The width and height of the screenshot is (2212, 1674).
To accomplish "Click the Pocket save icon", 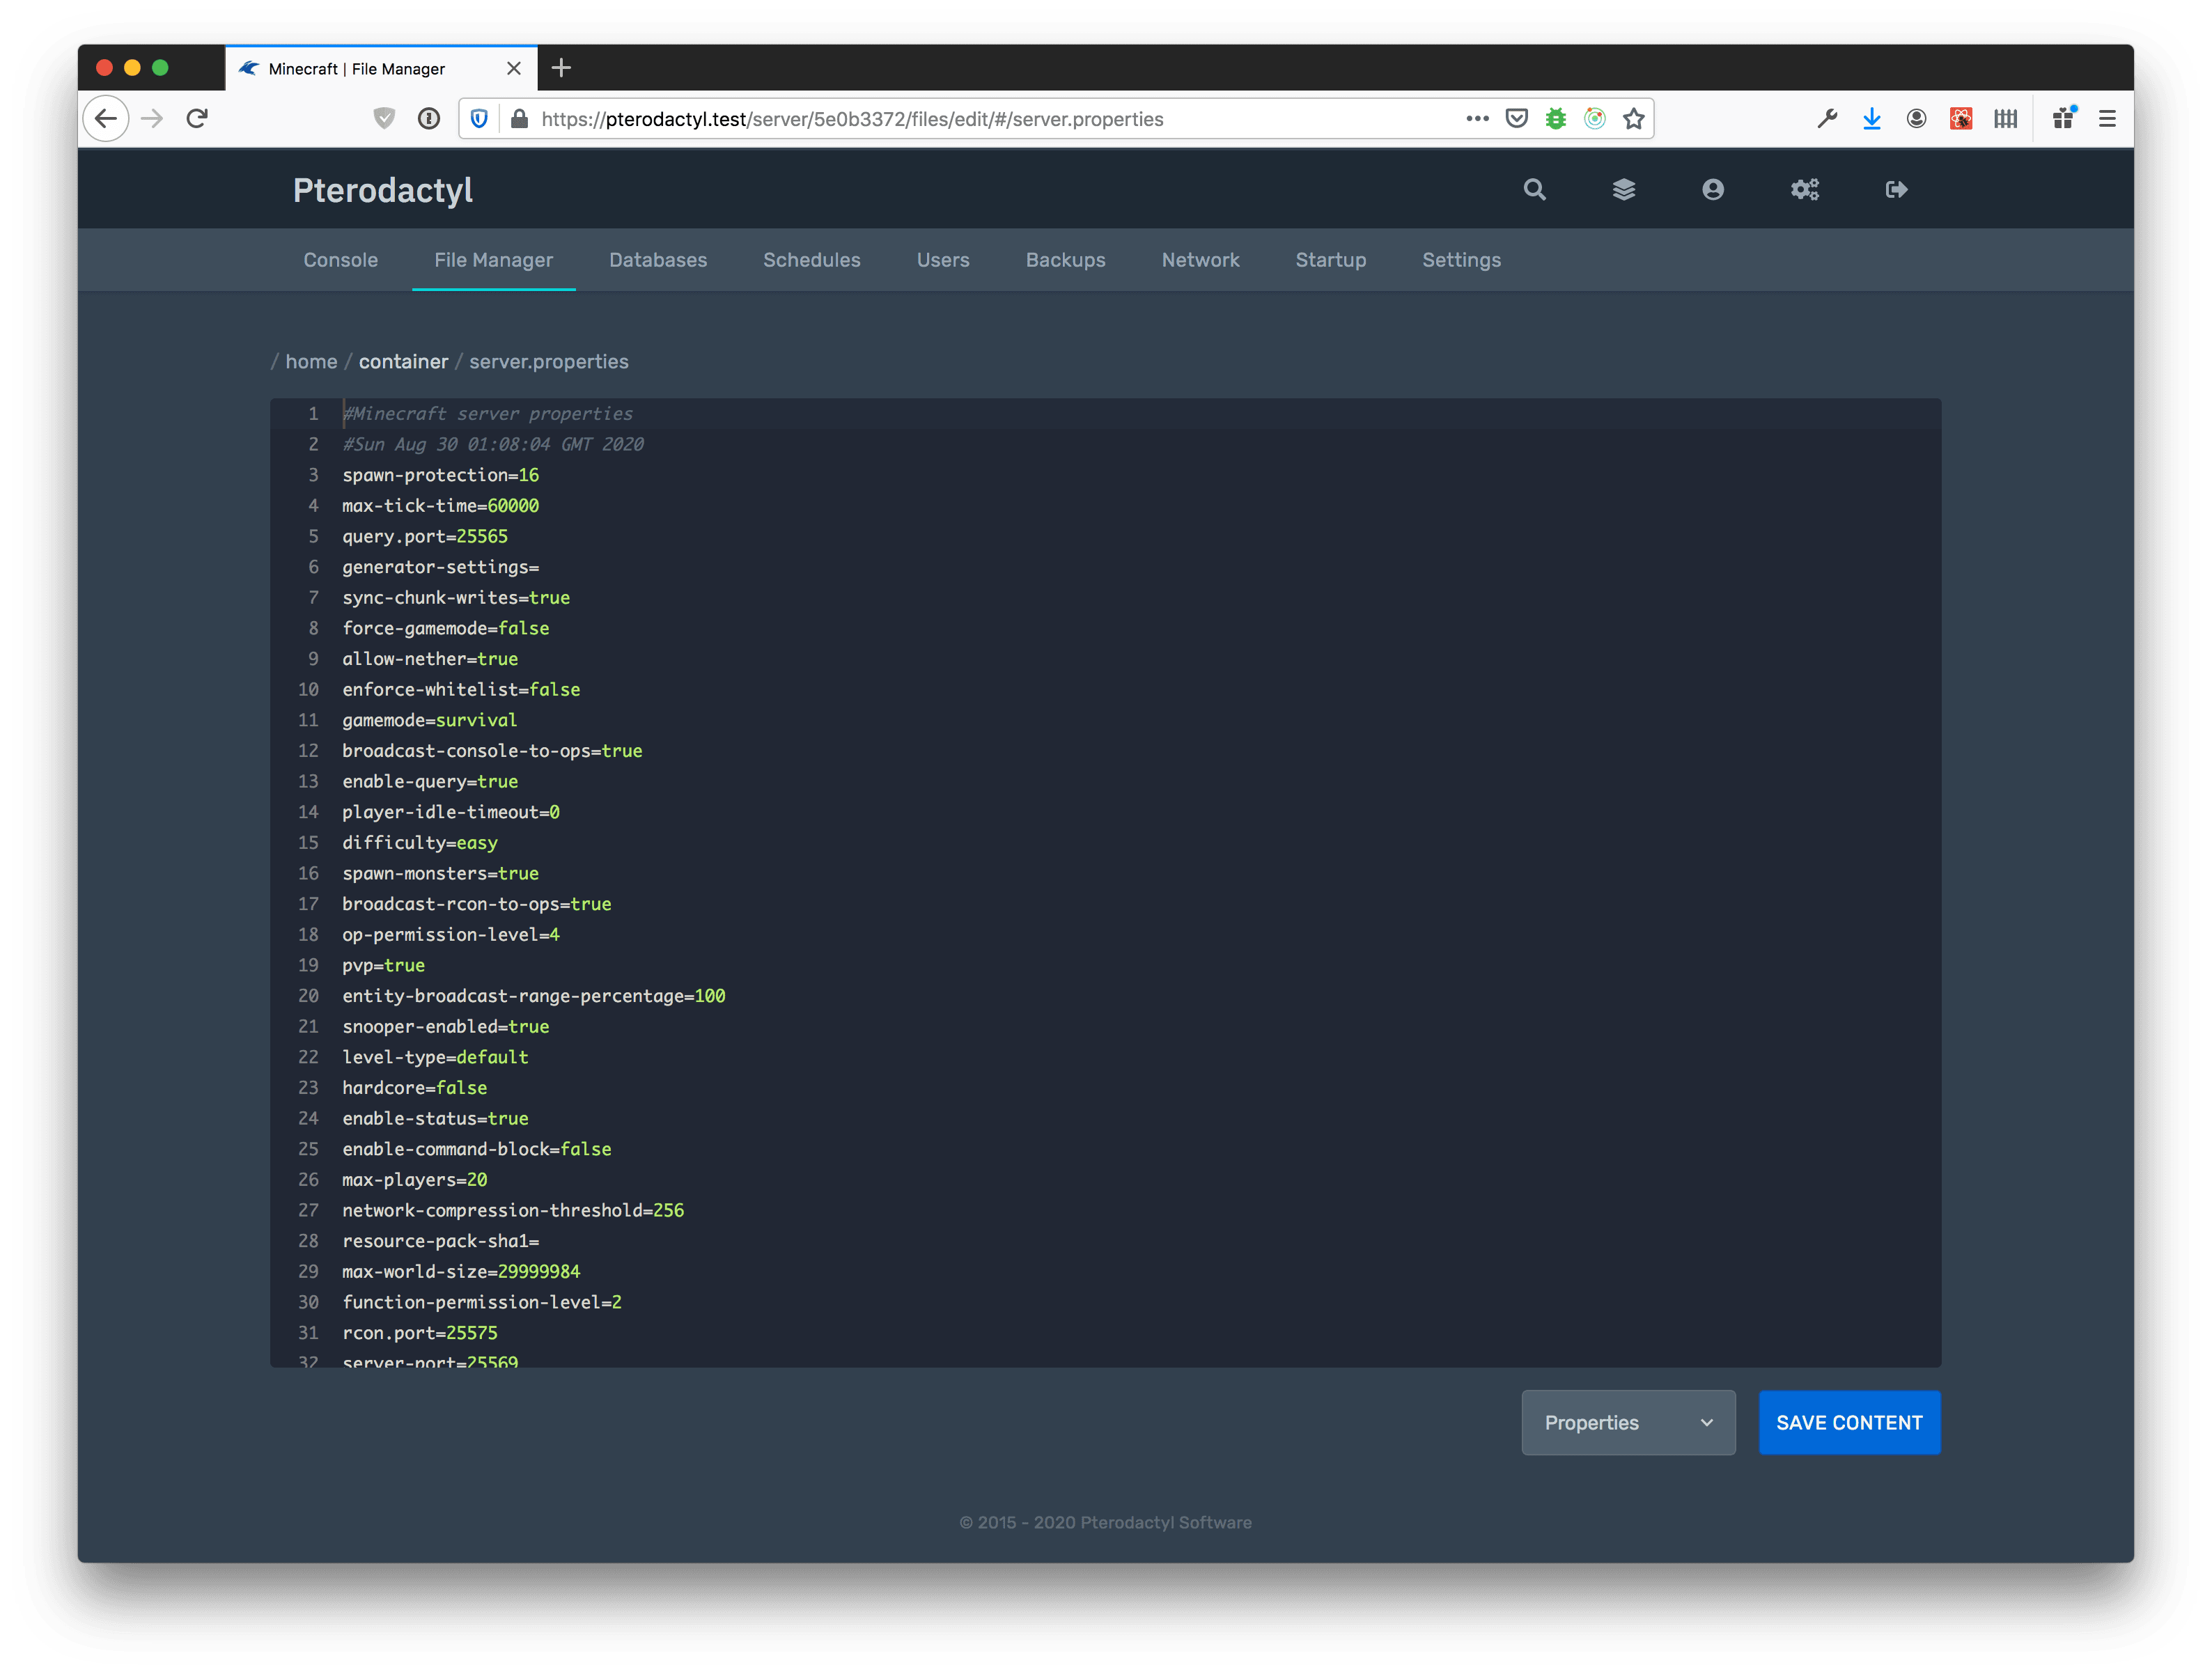I will click(x=1517, y=119).
